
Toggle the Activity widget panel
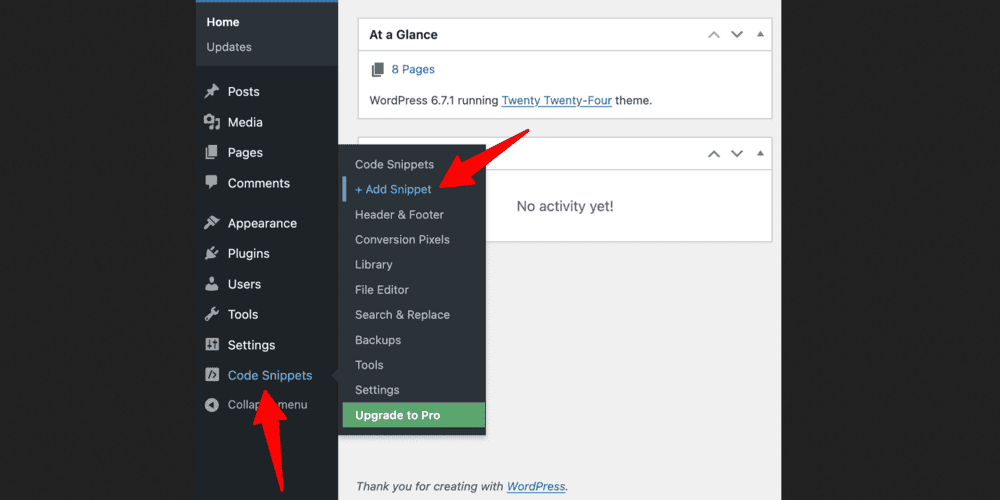point(760,154)
